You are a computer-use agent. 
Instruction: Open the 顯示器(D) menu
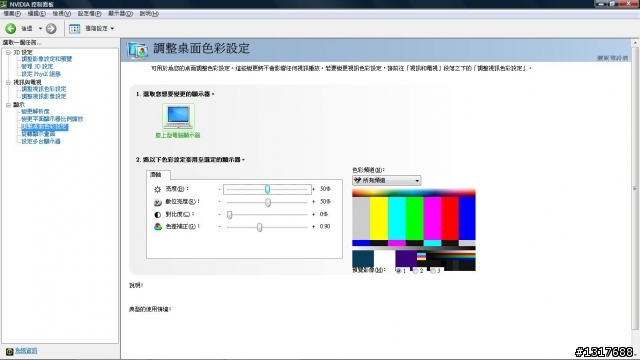(120, 13)
